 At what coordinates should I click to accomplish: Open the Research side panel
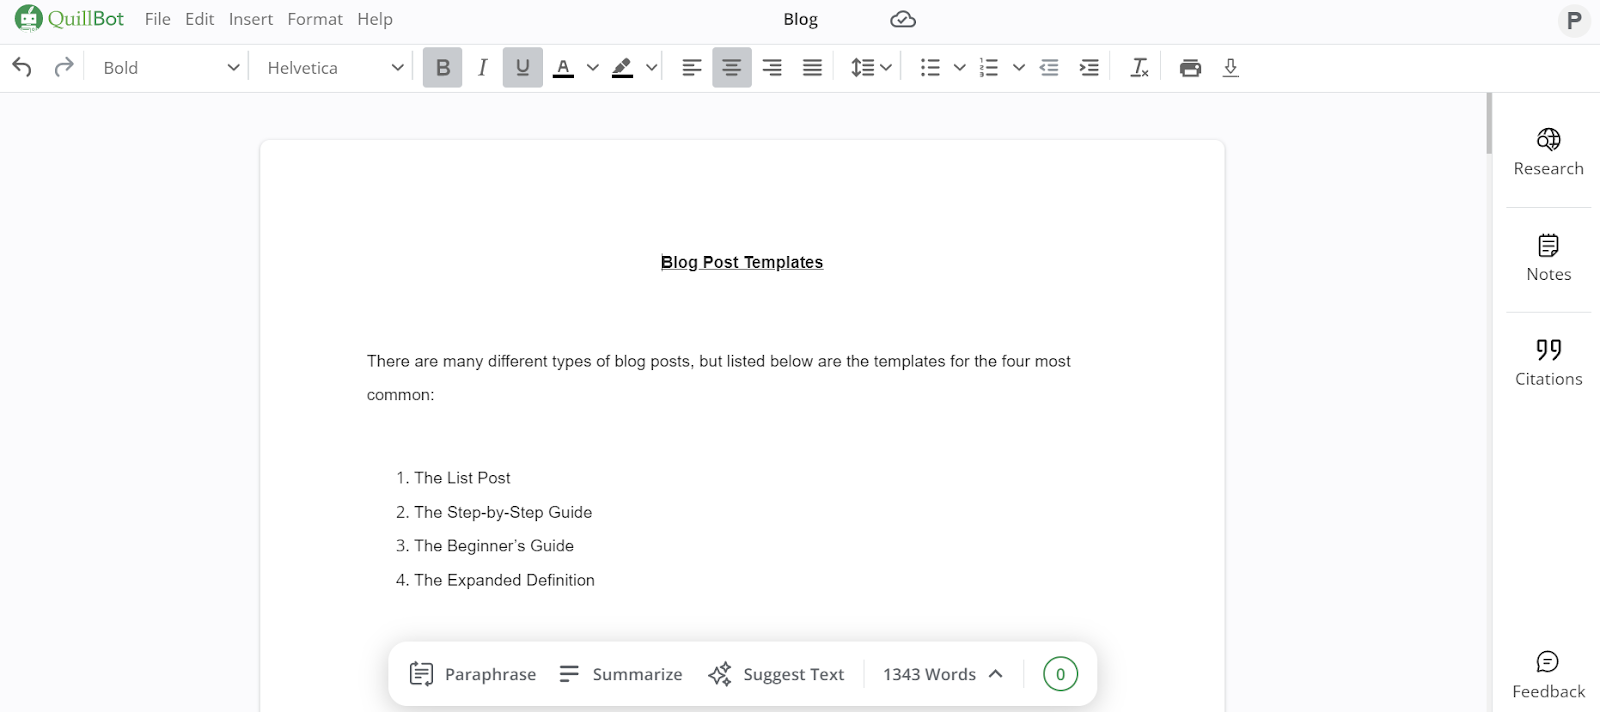(1548, 152)
